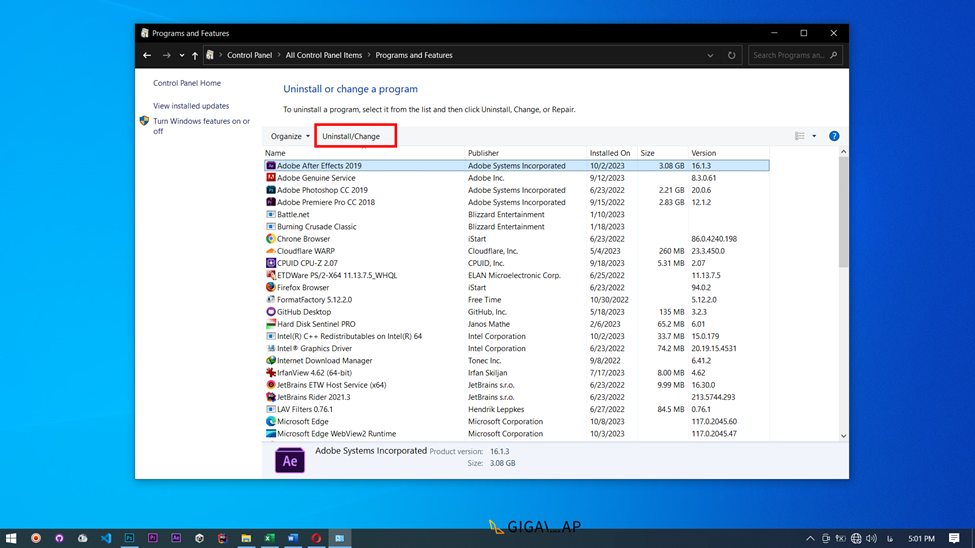This screenshot has height=548, width=975.
Task: Select Internet Download Manager entry
Action: [325, 361]
